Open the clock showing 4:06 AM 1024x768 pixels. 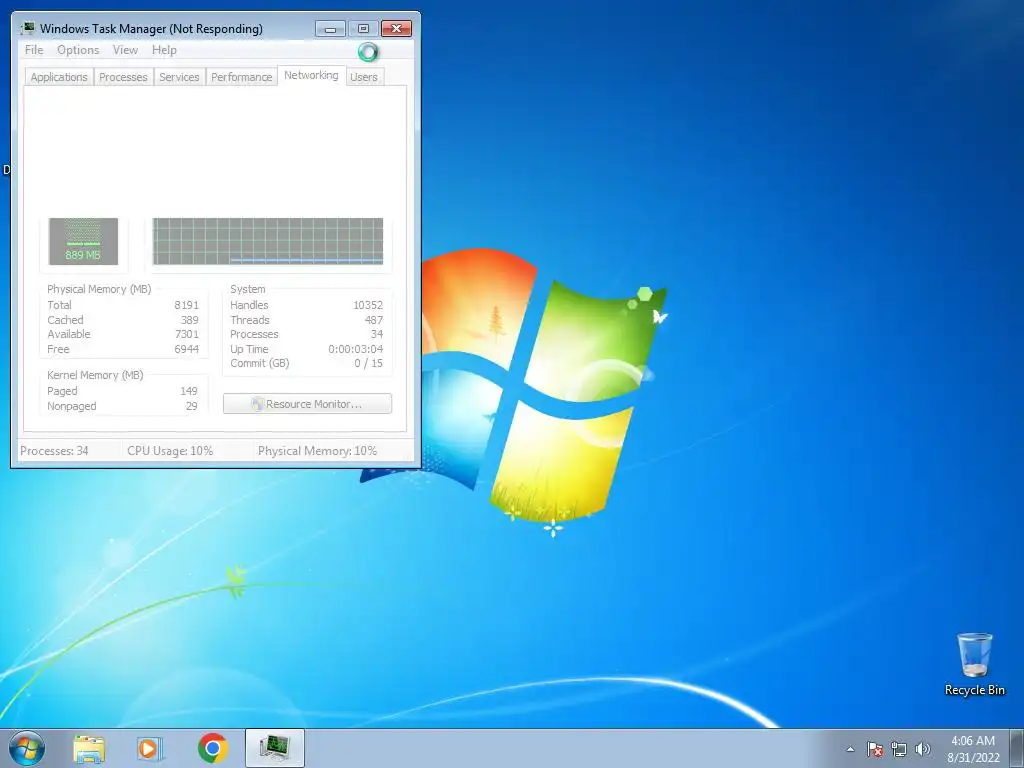tap(973, 741)
